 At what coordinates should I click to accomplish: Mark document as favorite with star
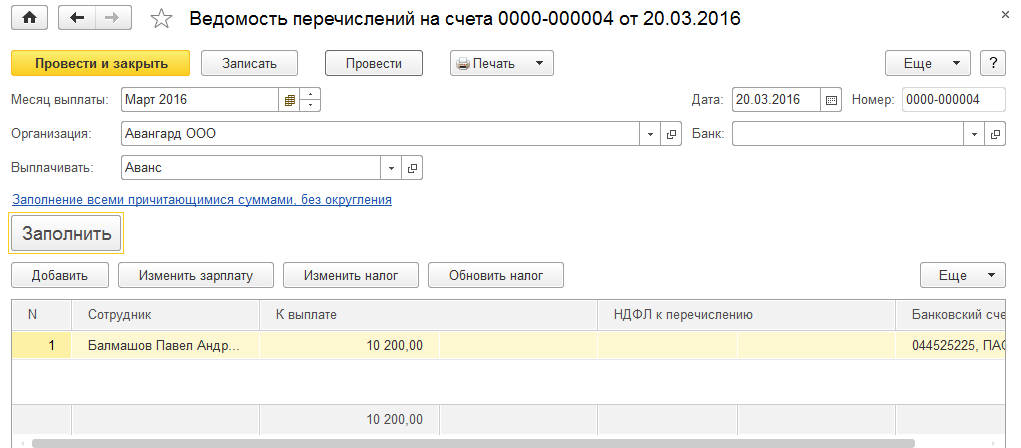point(161,19)
